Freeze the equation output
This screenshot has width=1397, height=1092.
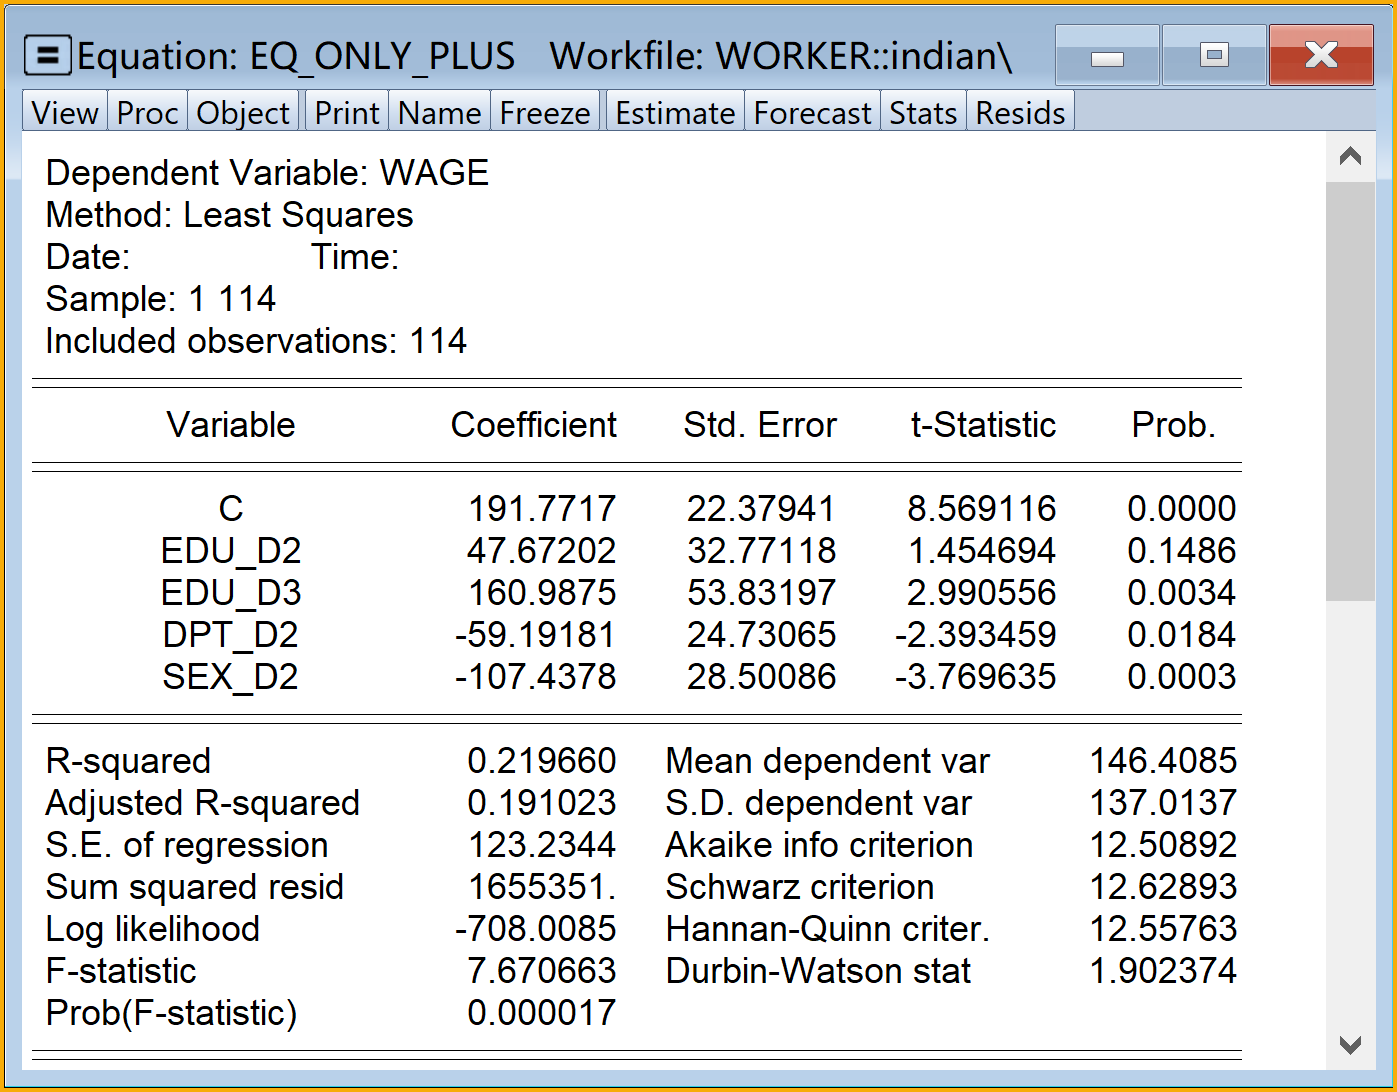tap(545, 113)
